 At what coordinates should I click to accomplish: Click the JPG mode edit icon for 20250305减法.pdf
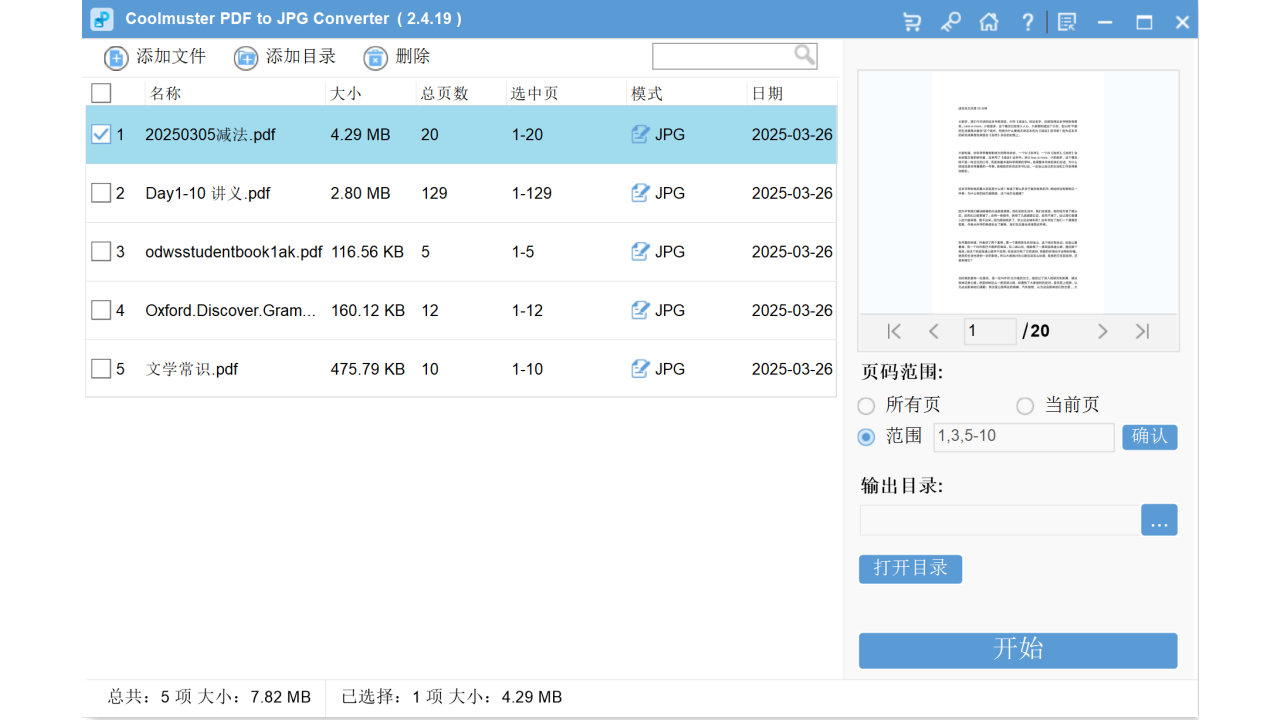coord(639,133)
